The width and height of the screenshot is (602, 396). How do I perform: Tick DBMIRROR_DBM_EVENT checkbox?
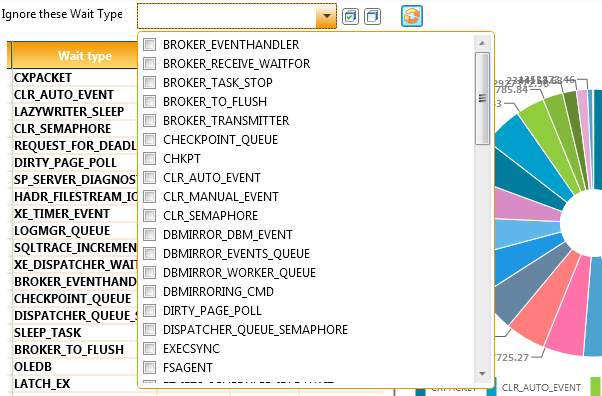(x=149, y=235)
